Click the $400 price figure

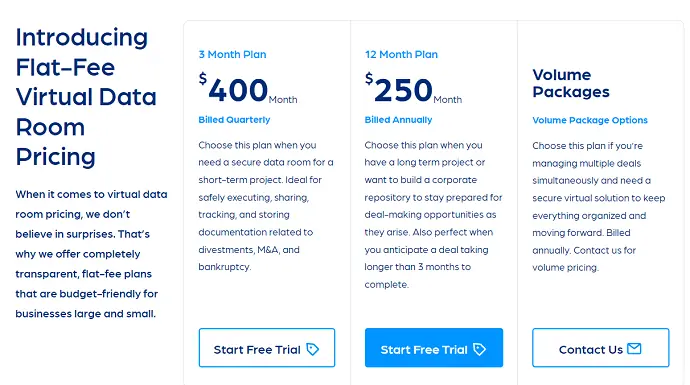pyautogui.click(x=234, y=88)
